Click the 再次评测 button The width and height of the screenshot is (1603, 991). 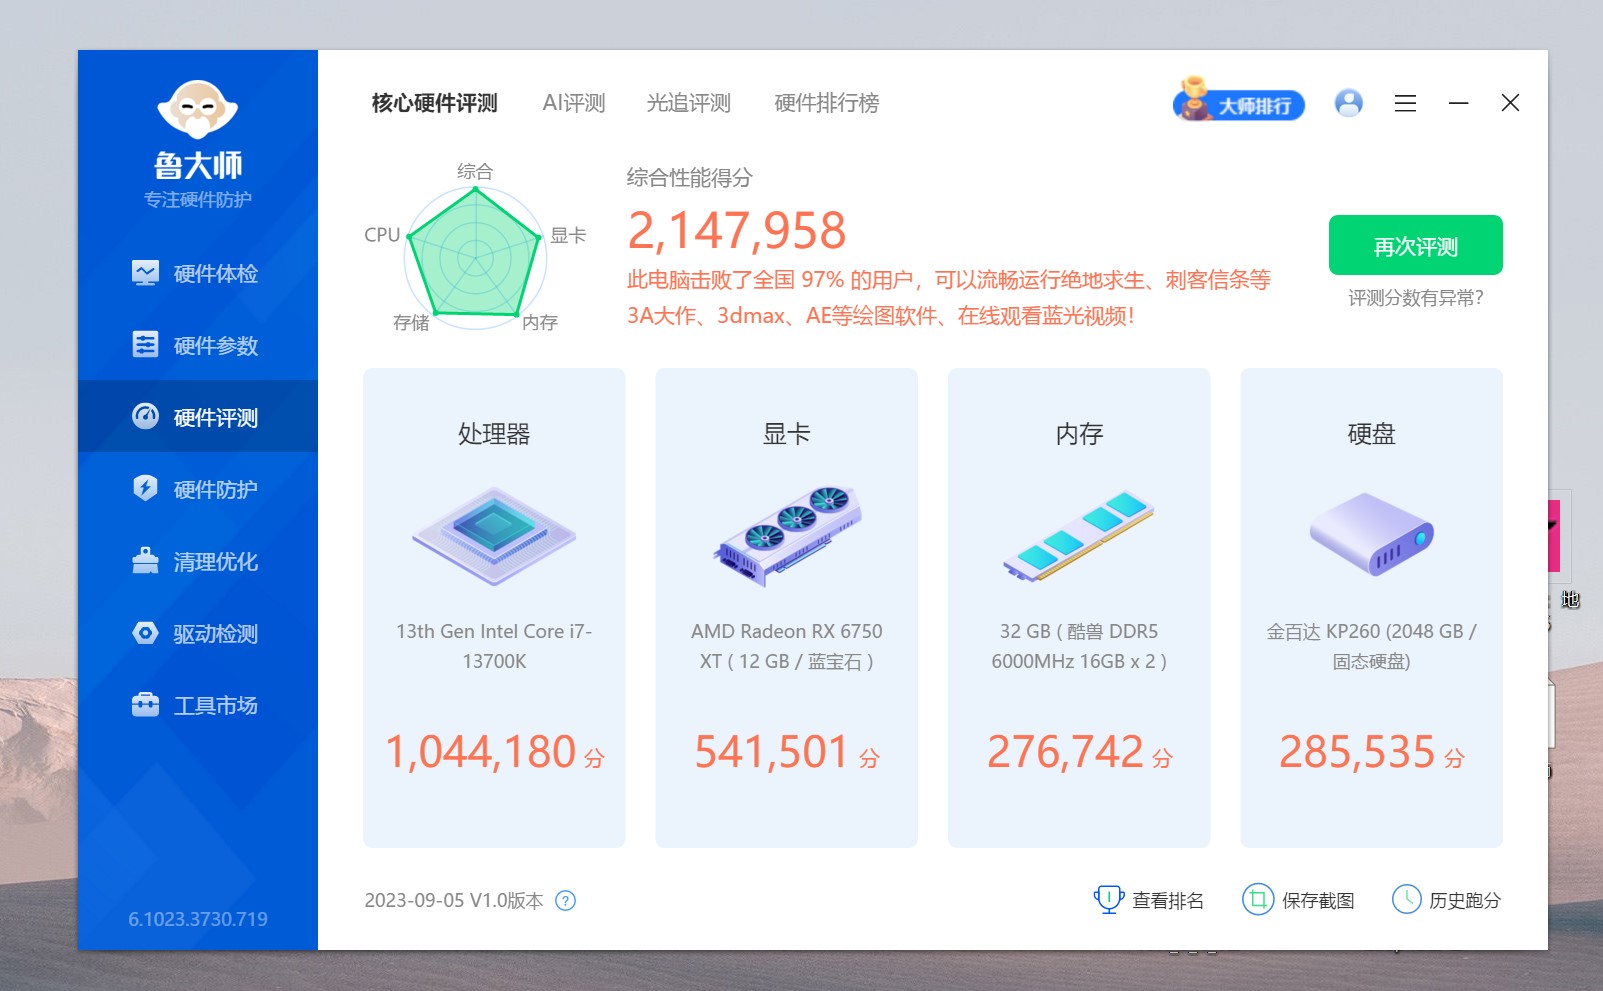(x=1415, y=244)
